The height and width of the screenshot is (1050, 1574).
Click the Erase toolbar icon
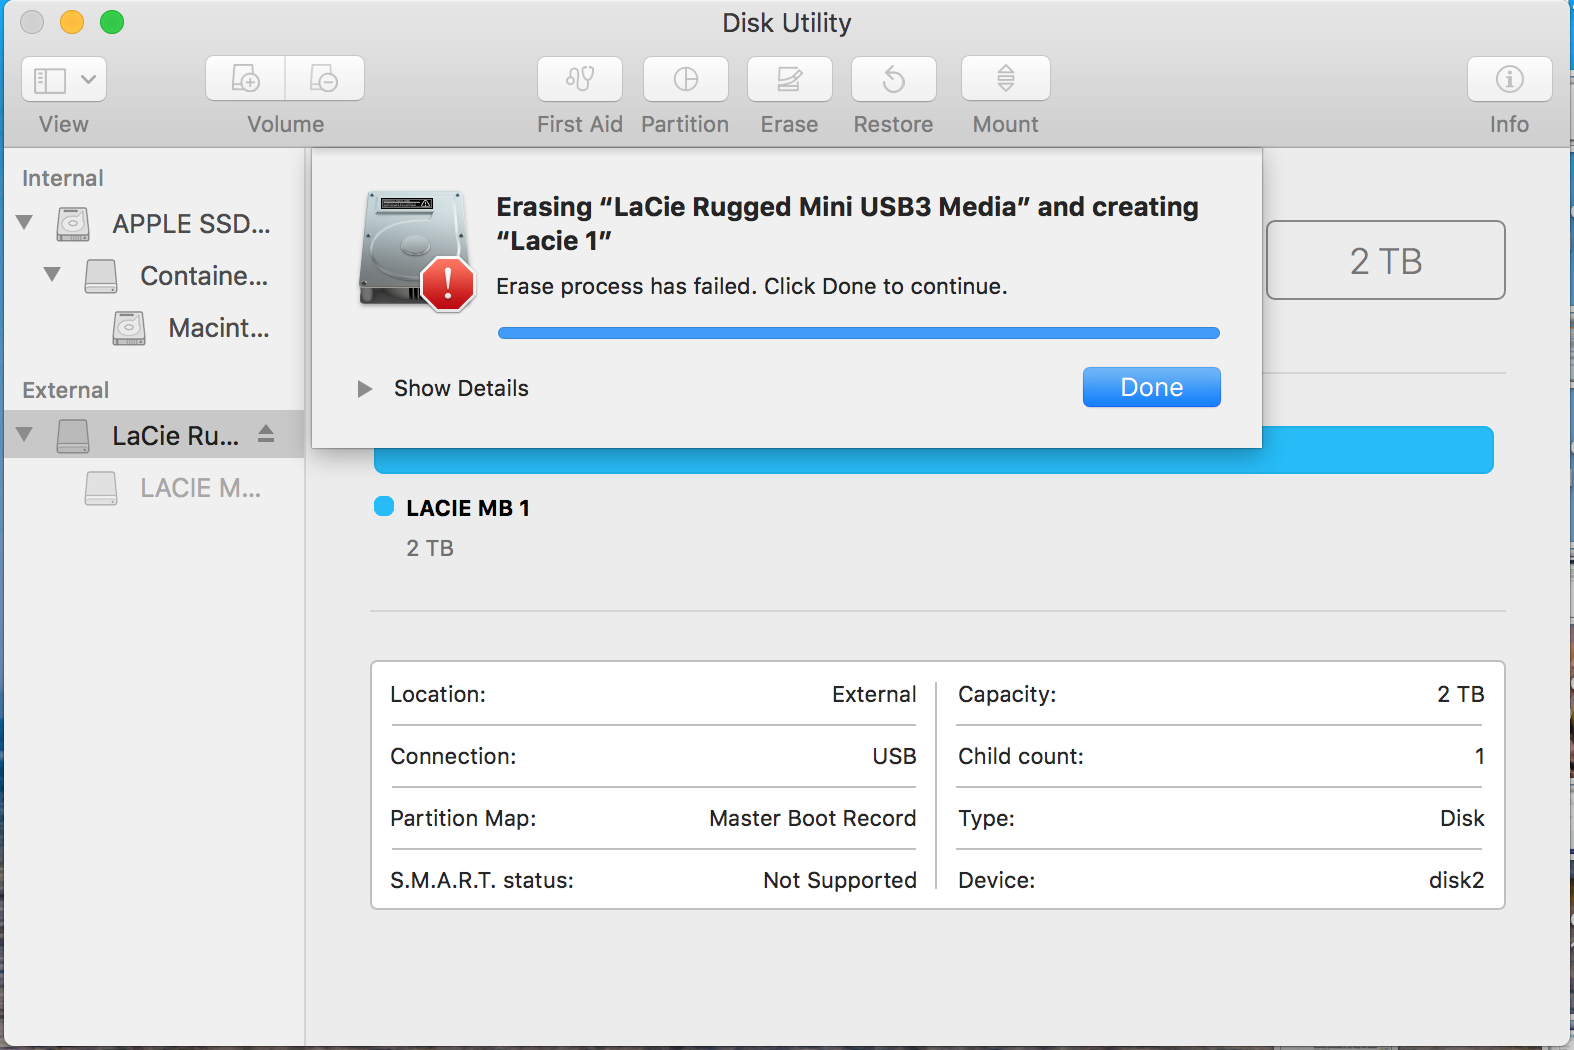790,79
